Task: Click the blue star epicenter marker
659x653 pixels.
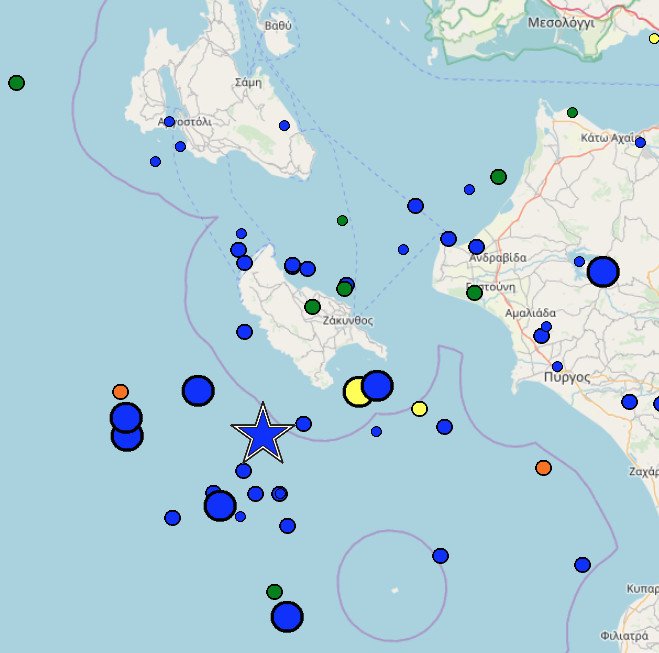Action: coord(262,435)
